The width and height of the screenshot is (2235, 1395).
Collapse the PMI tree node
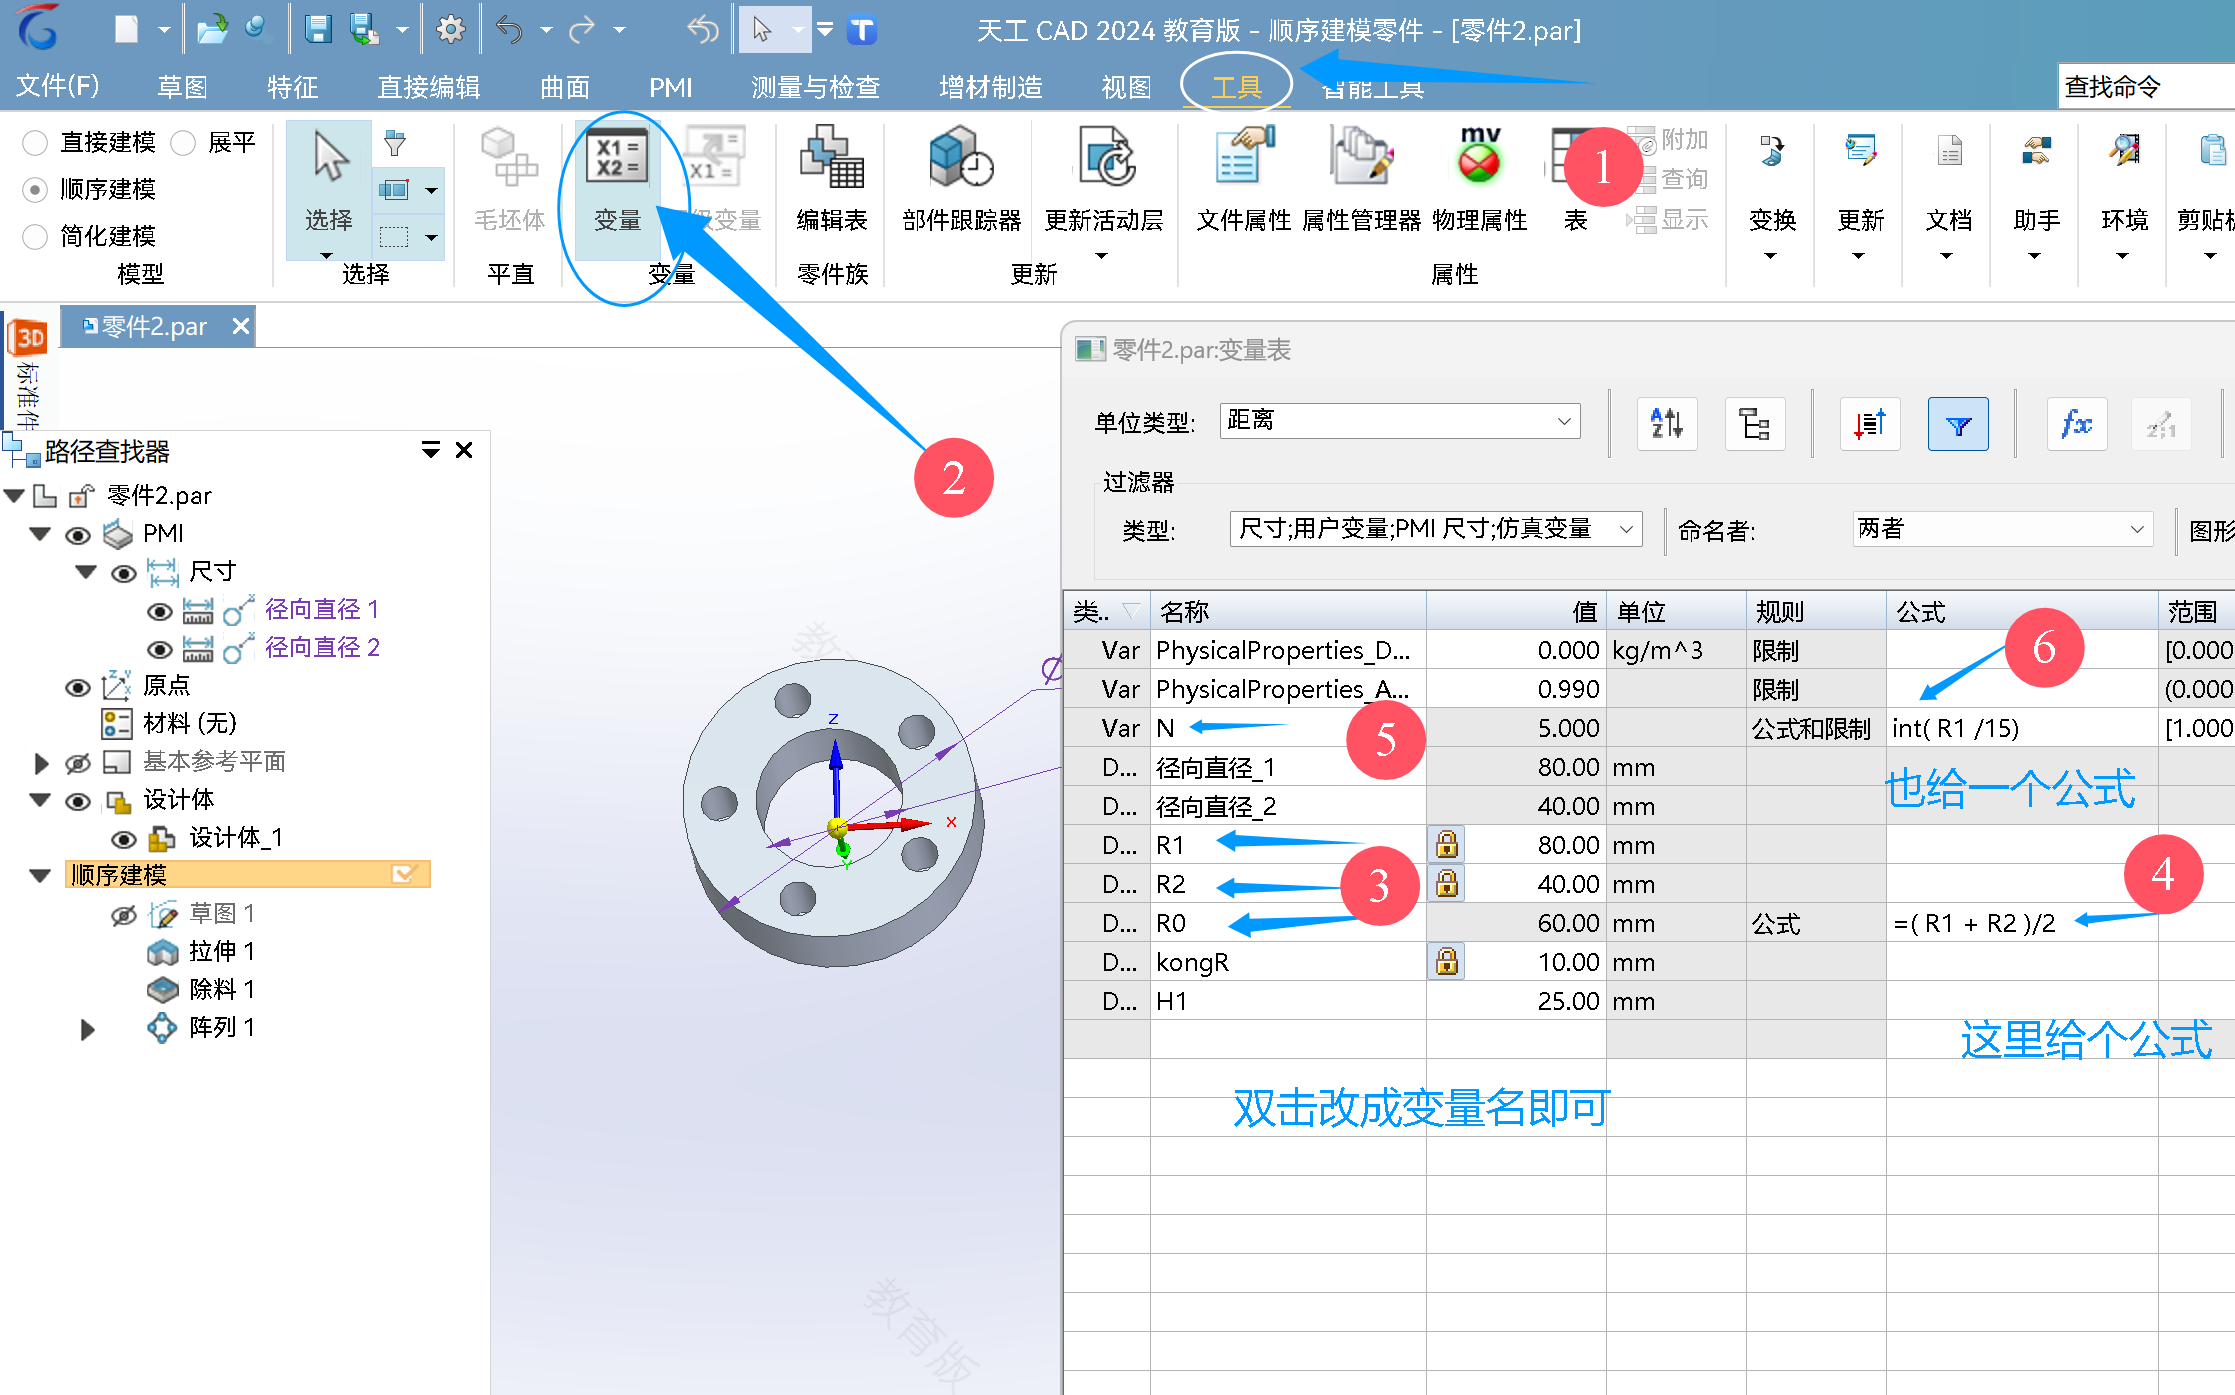coord(40,534)
